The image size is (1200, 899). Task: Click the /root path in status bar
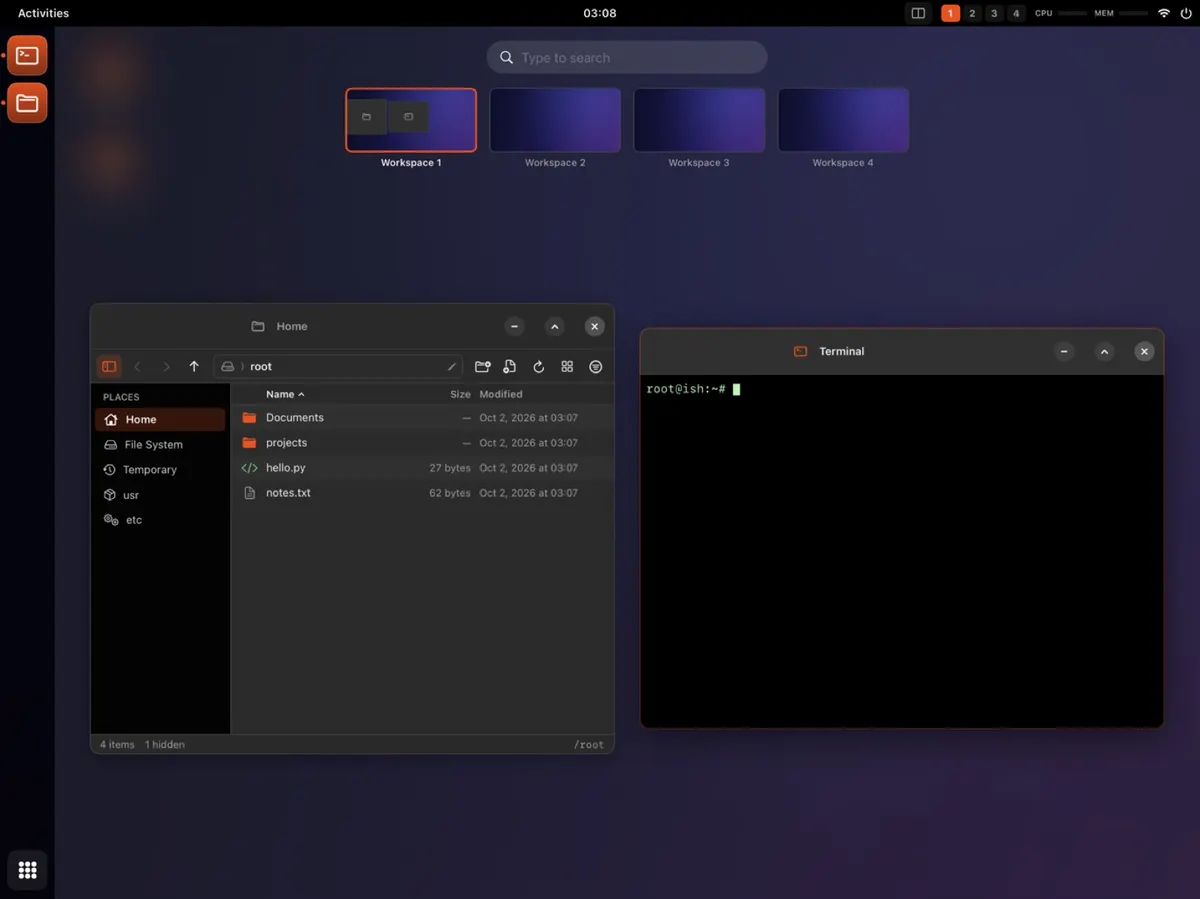(589, 745)
